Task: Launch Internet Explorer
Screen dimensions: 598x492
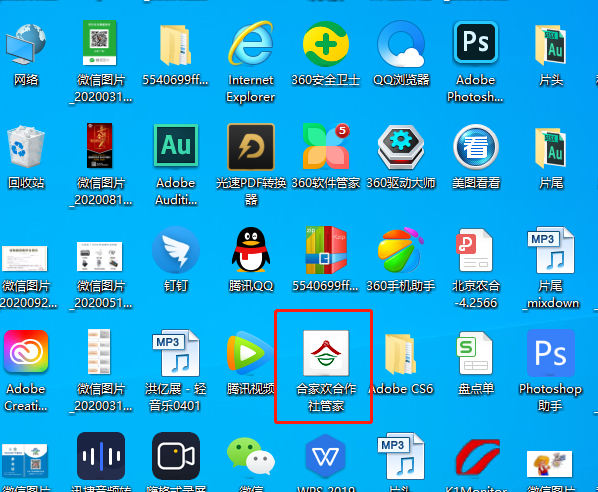Action: click(x=251, y=43)
